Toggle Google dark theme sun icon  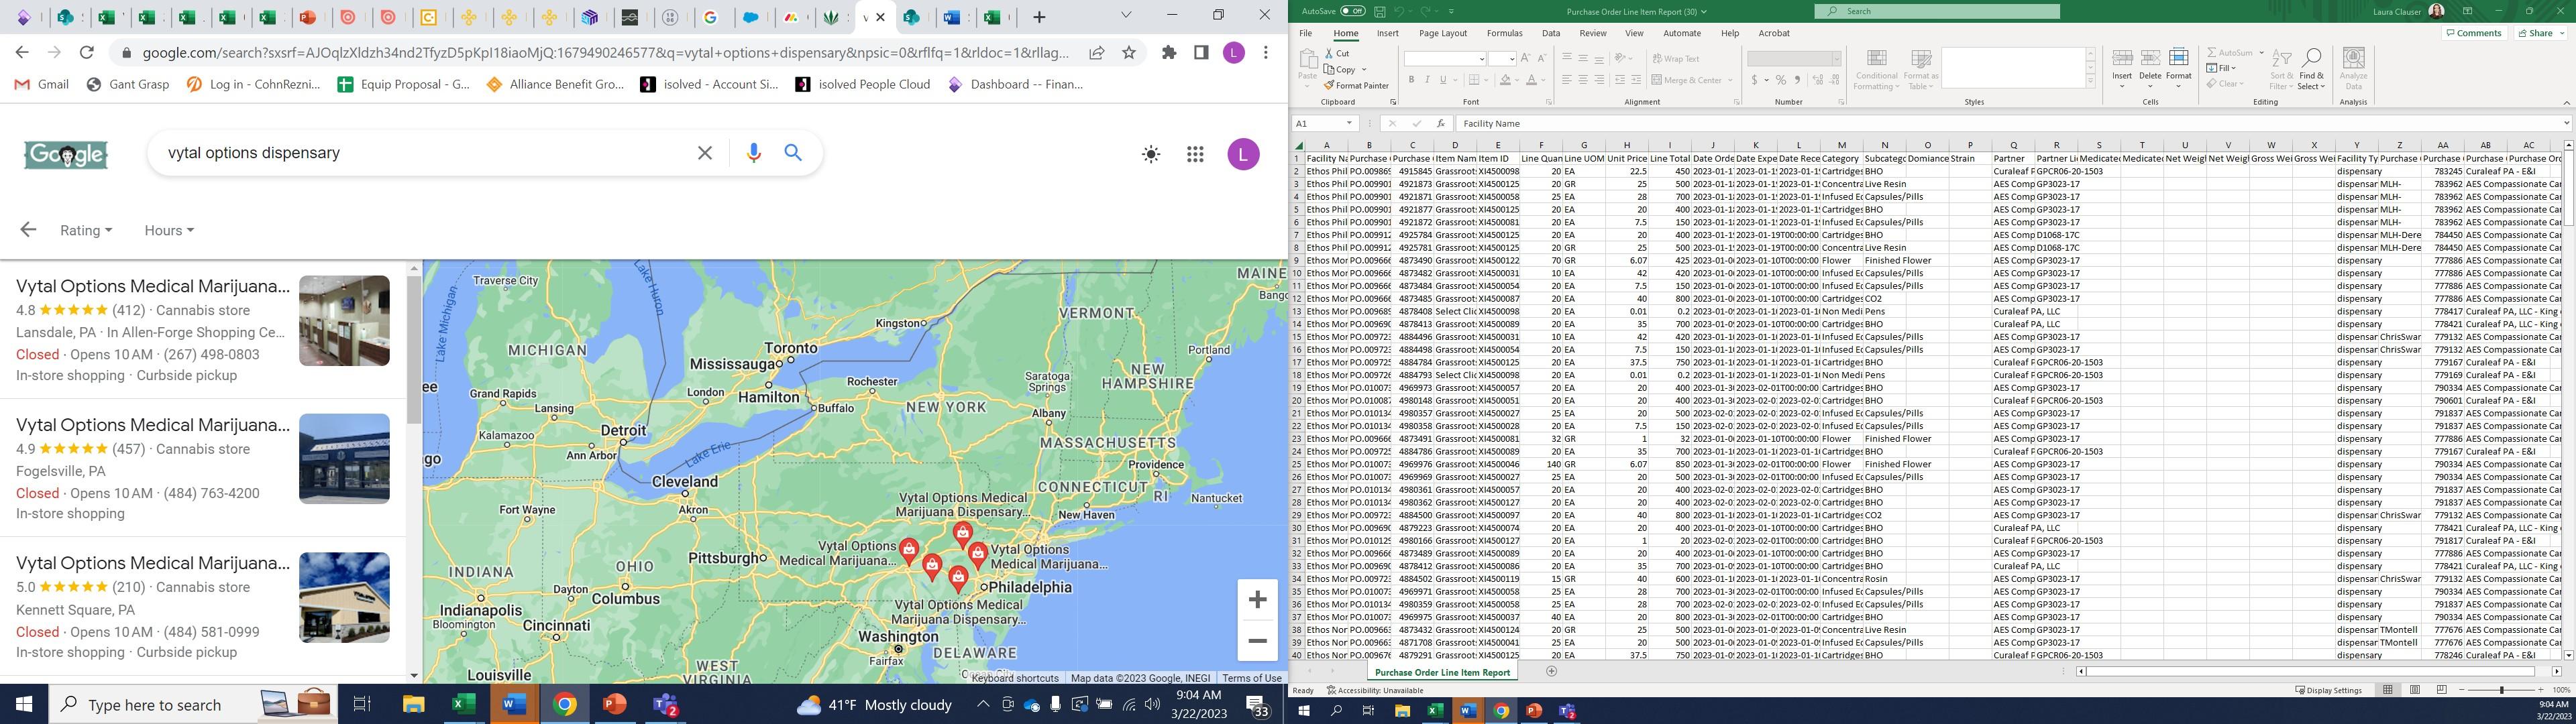click(1151, 154)
